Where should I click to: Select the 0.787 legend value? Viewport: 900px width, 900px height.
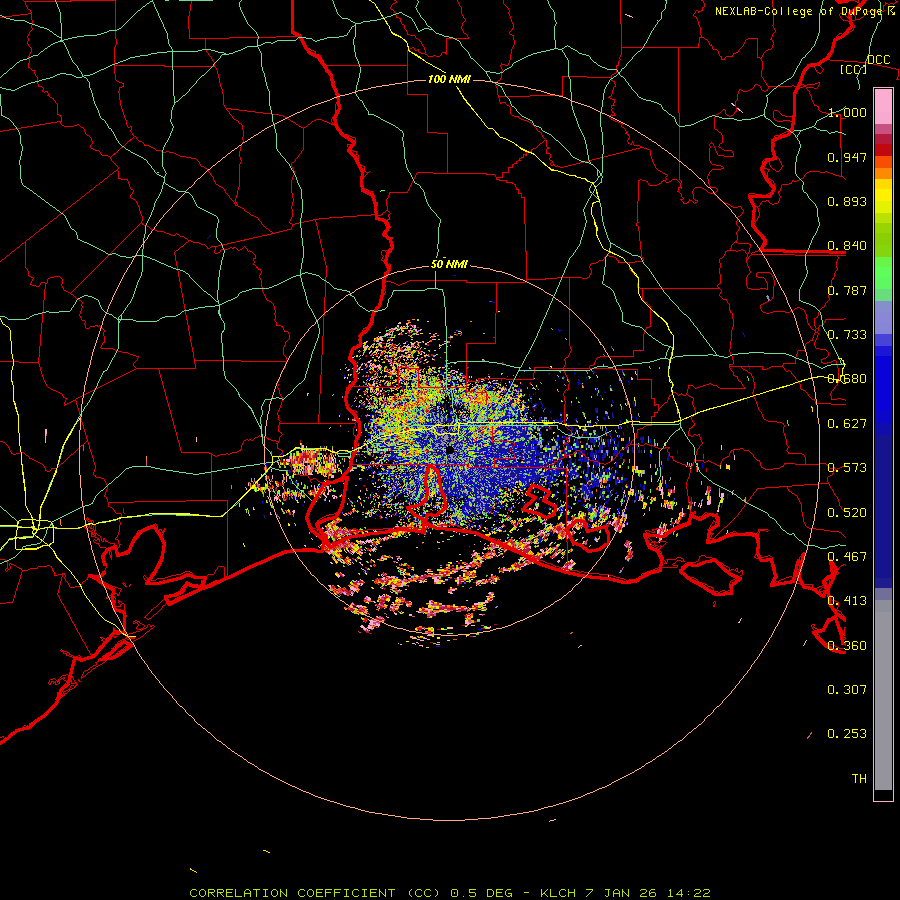coord(847,290)
